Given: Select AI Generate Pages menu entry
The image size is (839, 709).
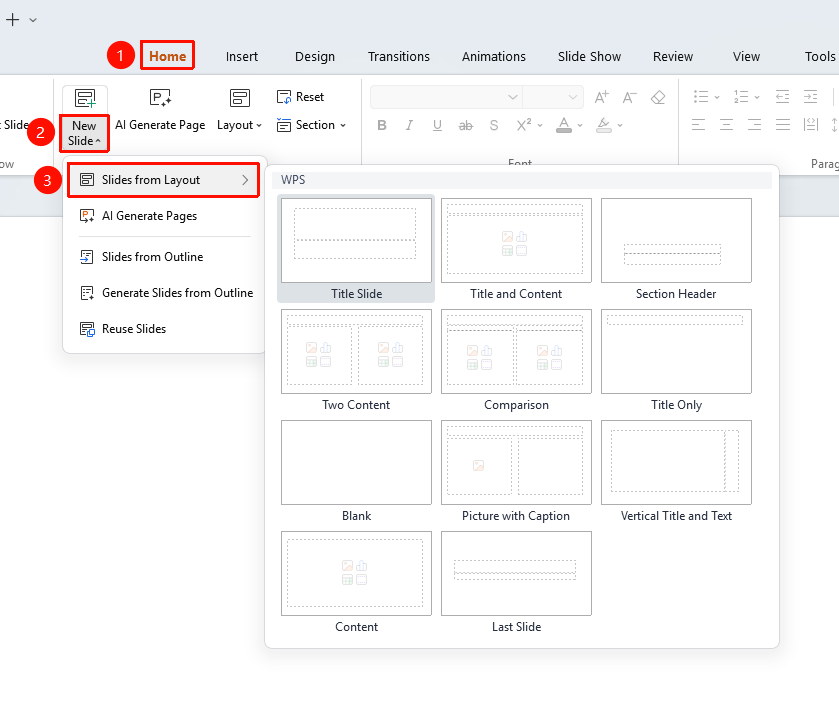Looking at the screenshot, I should coord(164,216).
